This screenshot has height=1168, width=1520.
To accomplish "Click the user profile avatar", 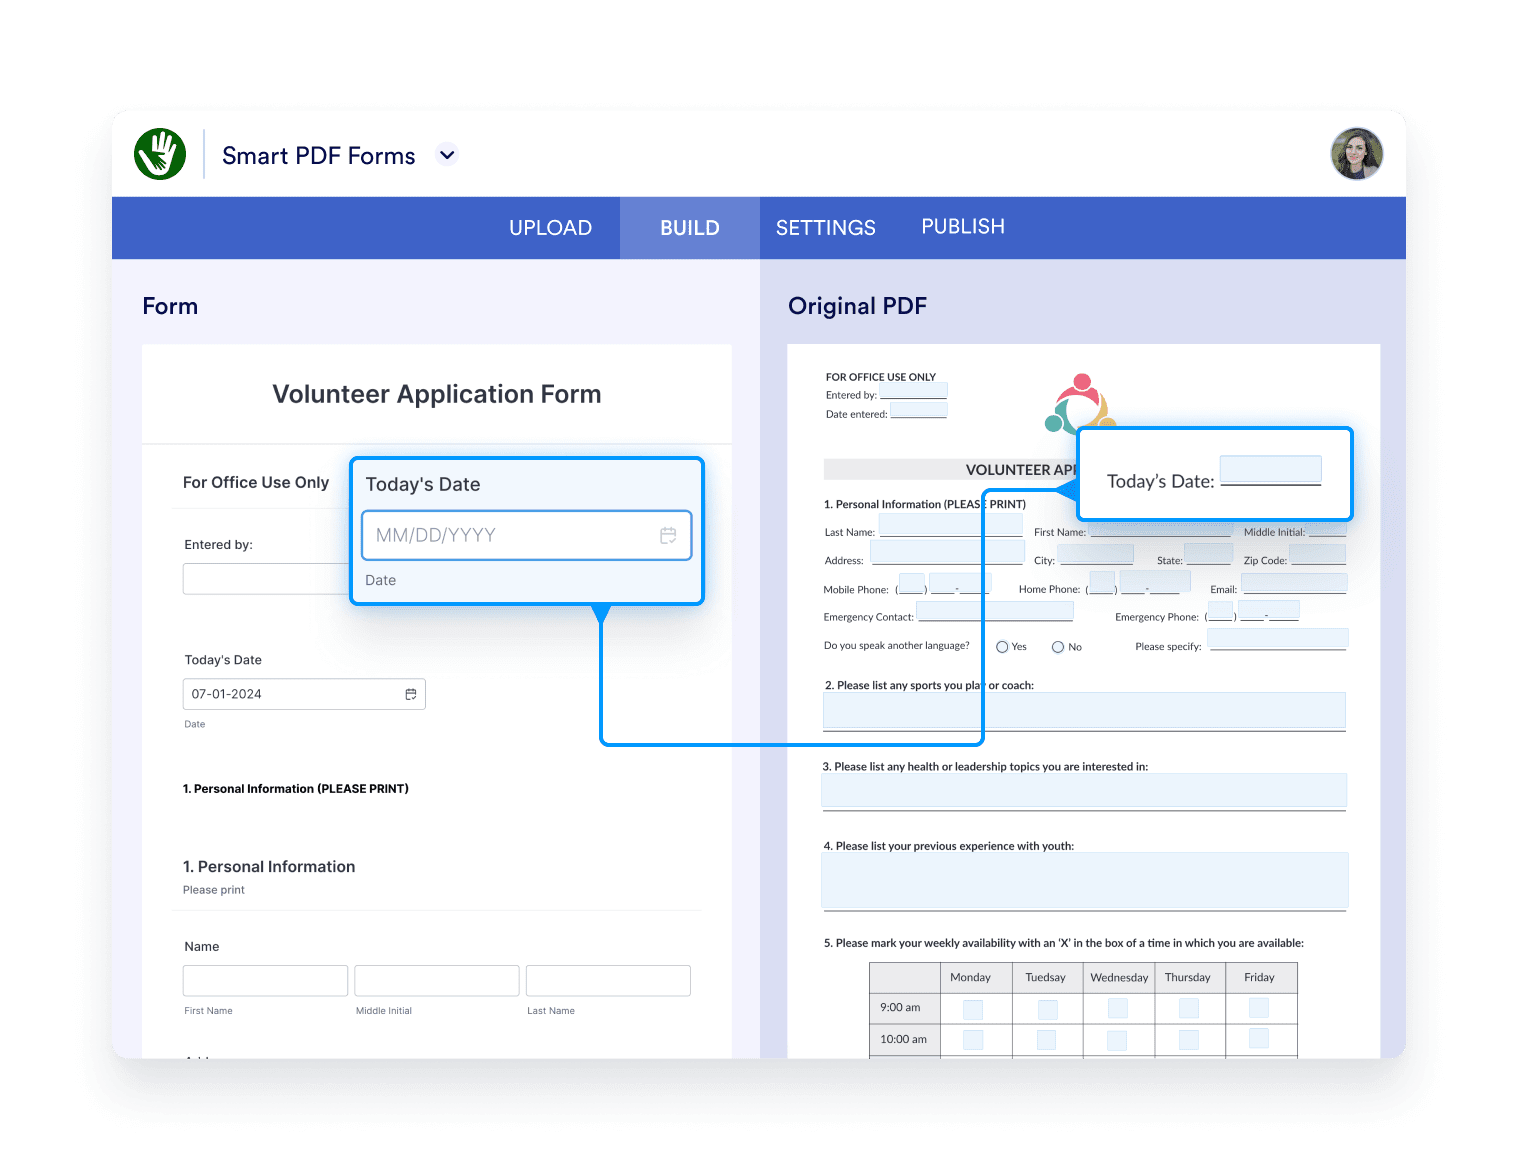I will coord(1356,153).
